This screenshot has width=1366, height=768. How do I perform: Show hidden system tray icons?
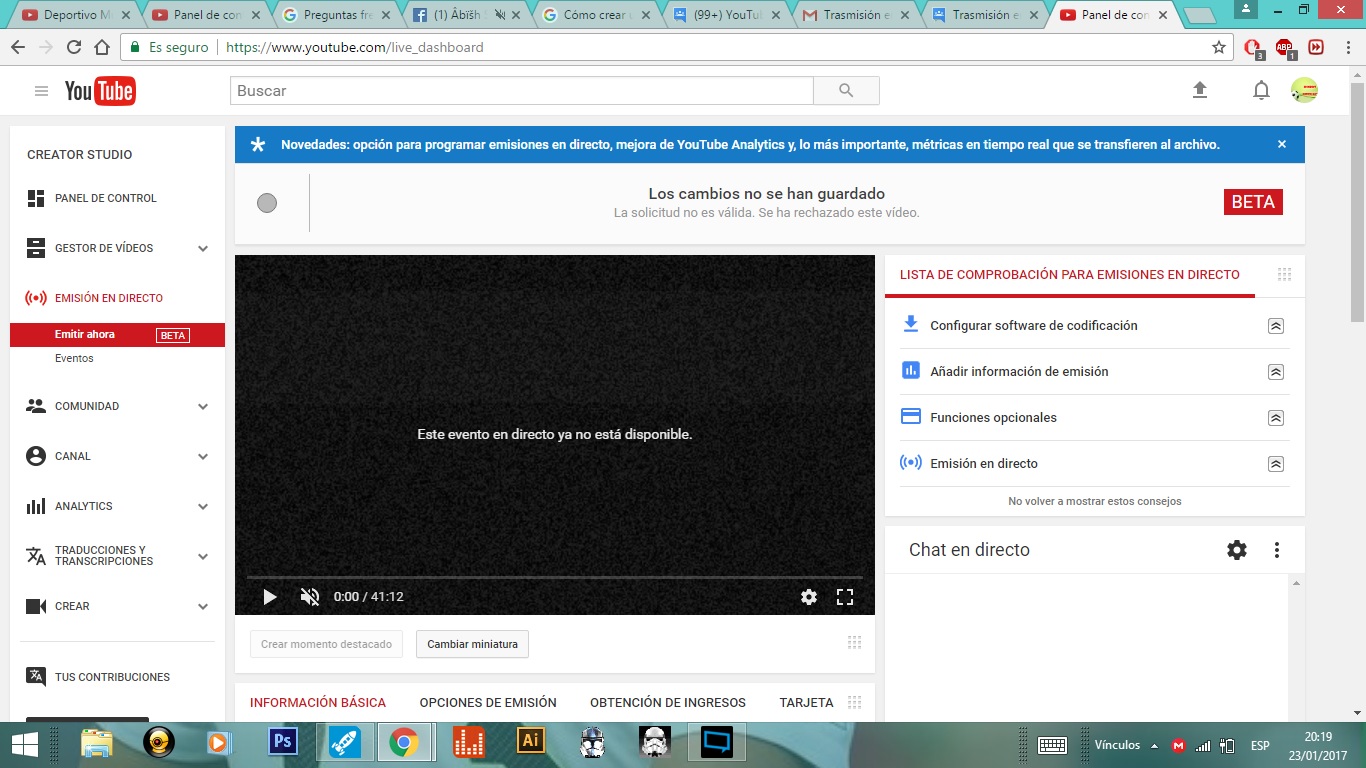[1154, 745]
